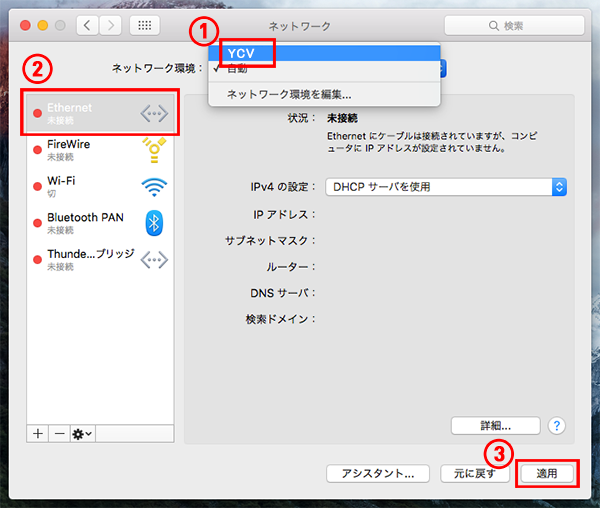Show all preferences grid button
600x508 pixels.
(x=145, y=26)
